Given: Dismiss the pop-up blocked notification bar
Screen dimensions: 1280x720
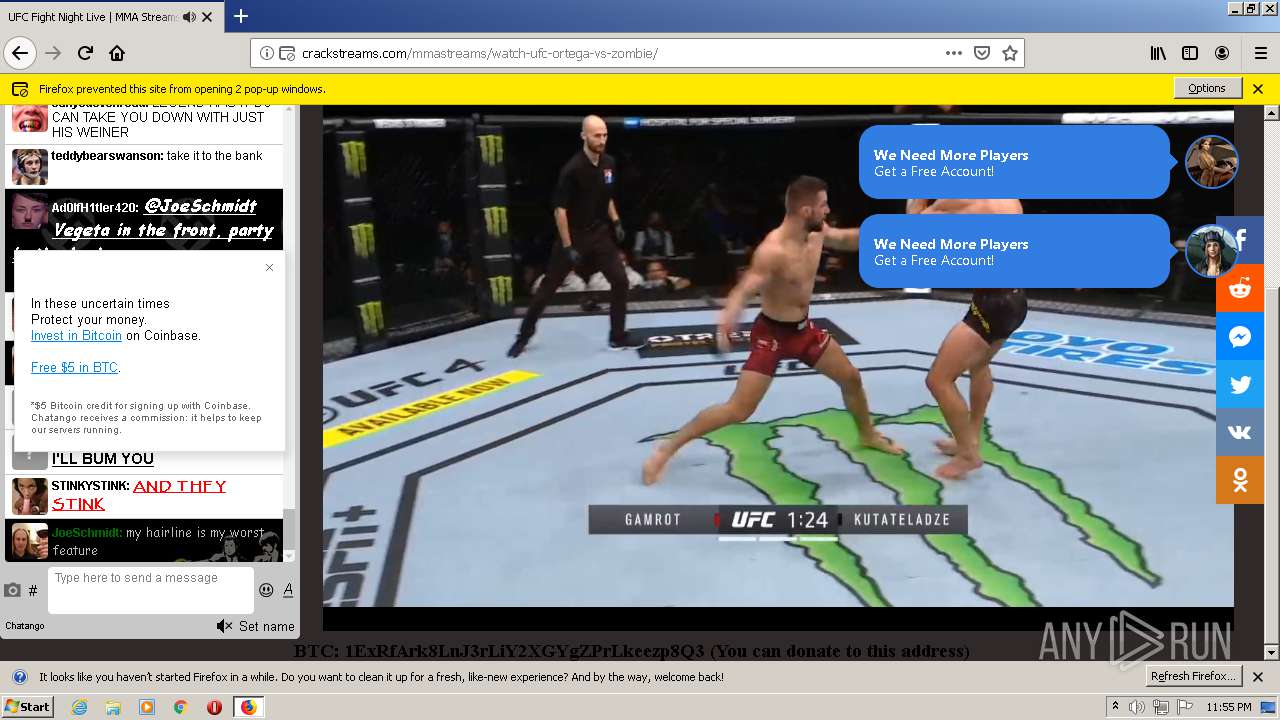Looking at the screenshot, I should (x=1258, y=88).
